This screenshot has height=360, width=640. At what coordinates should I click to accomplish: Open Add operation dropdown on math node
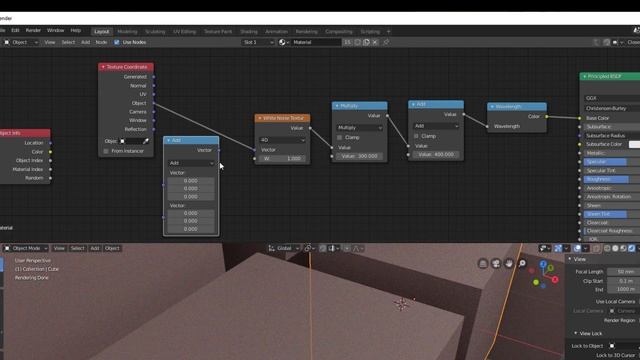point(436,126)
